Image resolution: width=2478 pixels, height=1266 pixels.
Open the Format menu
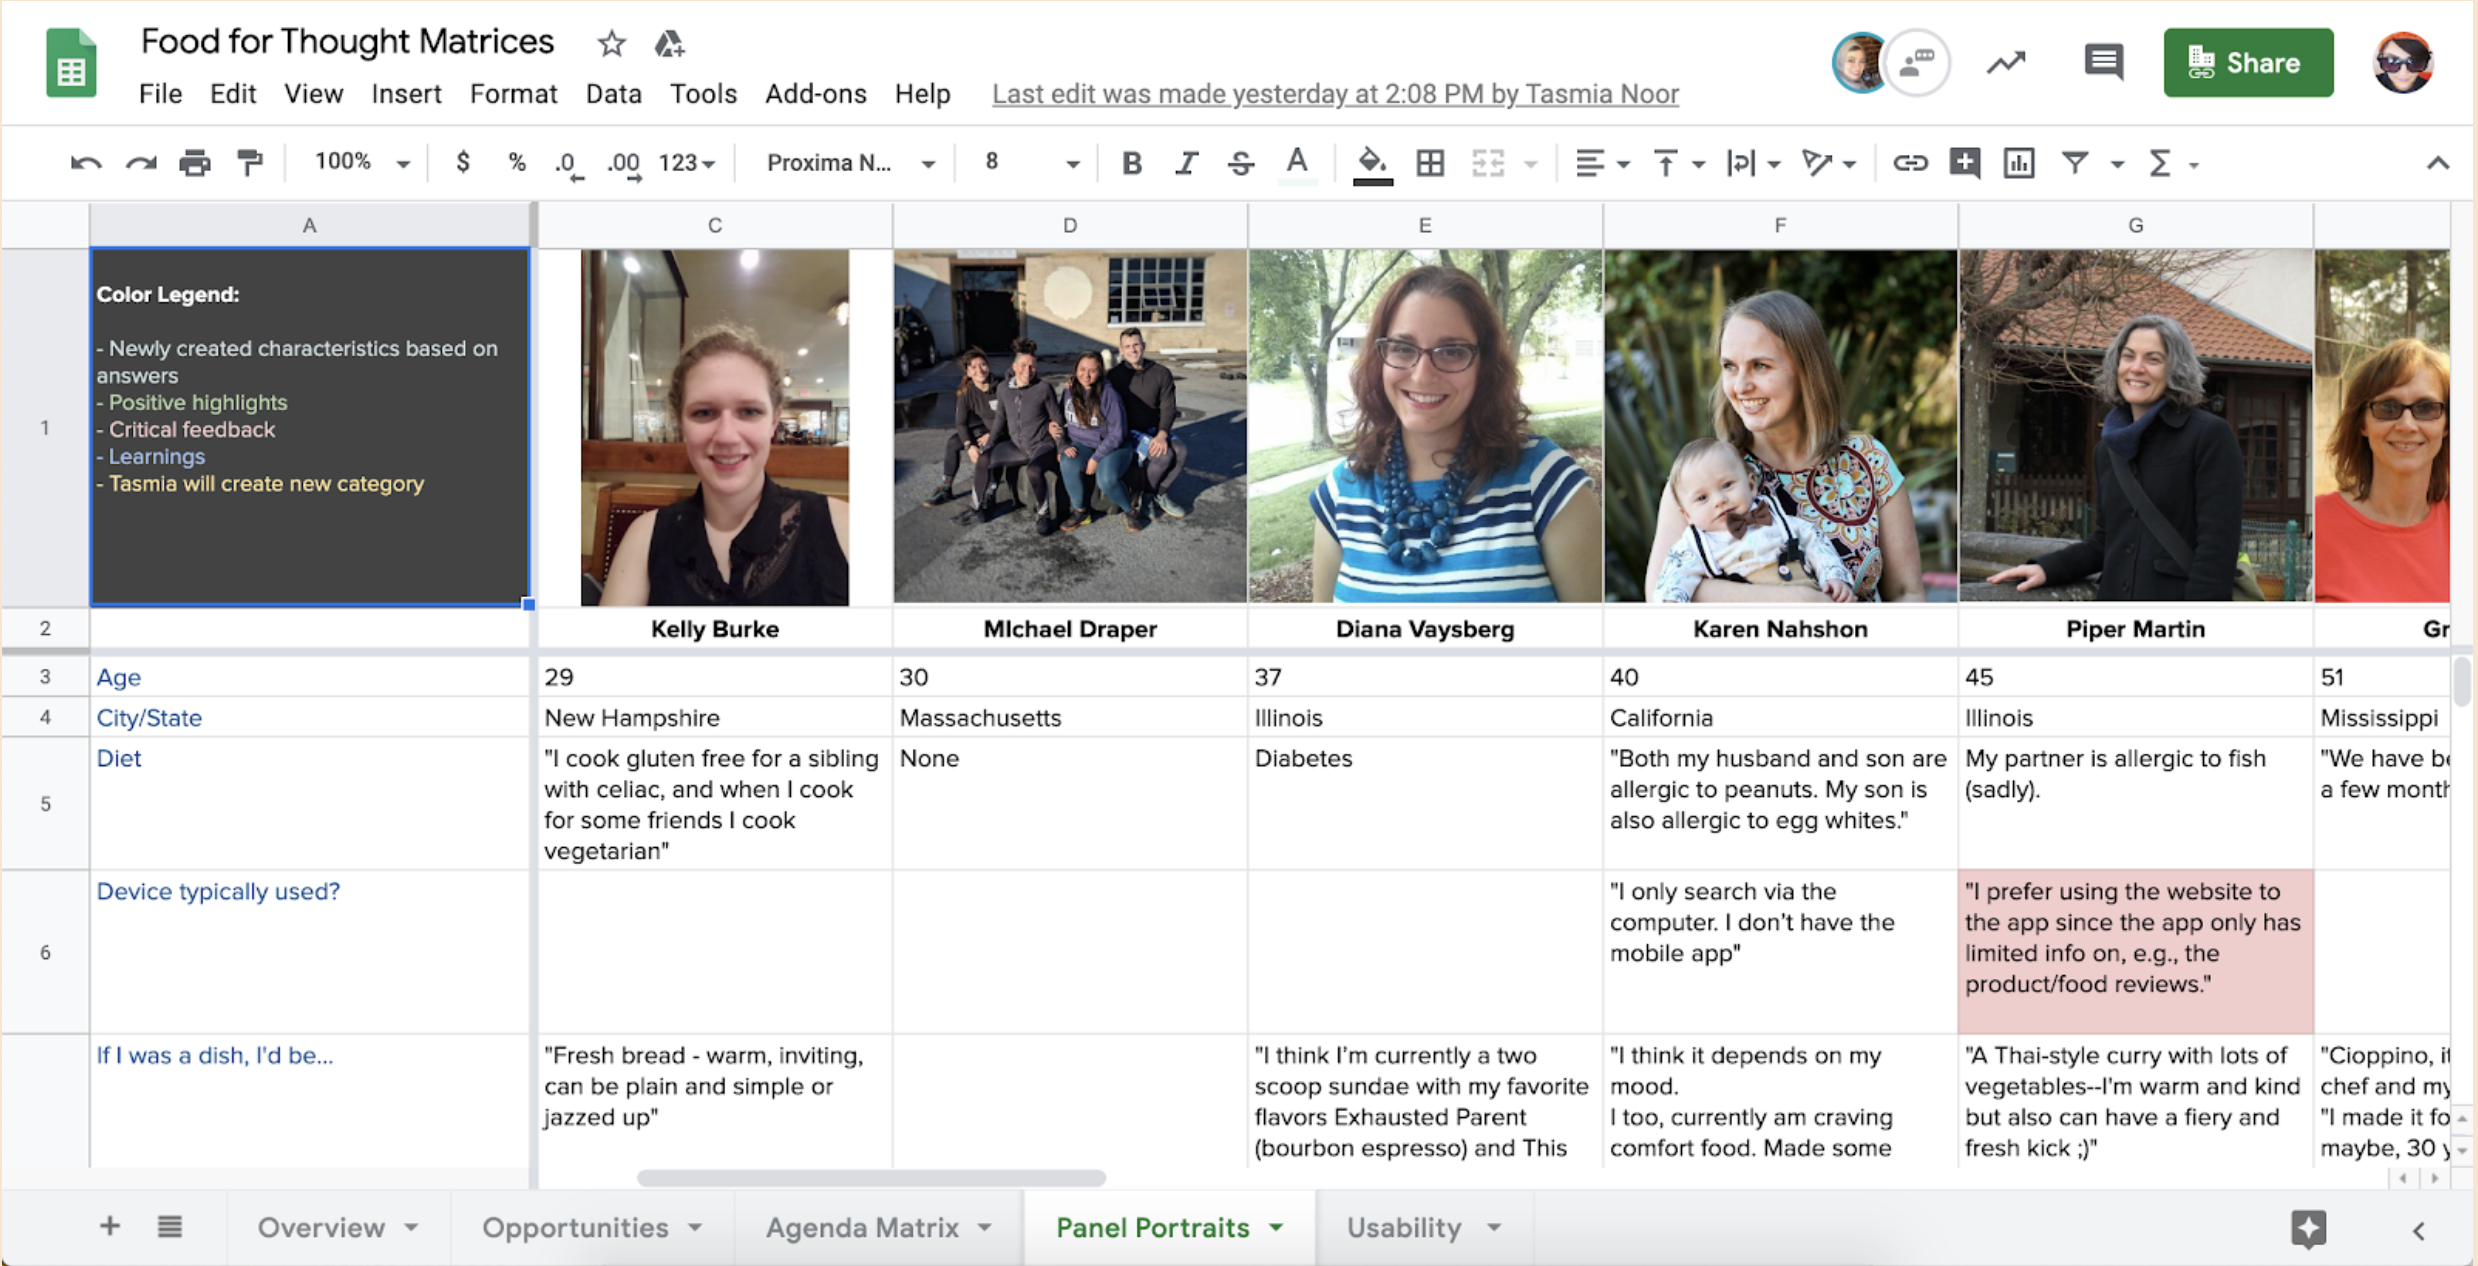click(x=513, y=94)
